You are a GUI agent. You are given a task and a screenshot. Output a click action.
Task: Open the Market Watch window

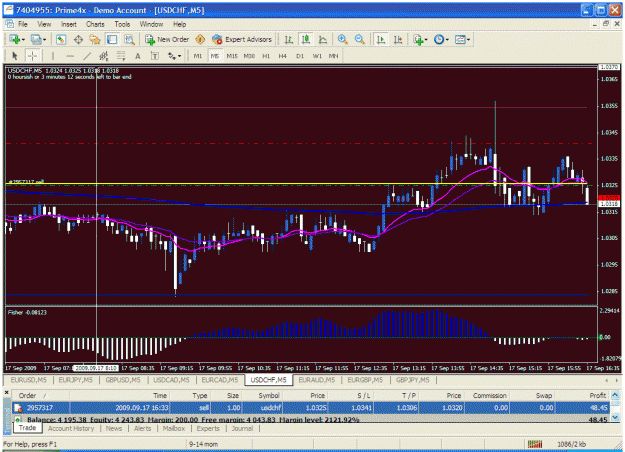coord(61,39)
